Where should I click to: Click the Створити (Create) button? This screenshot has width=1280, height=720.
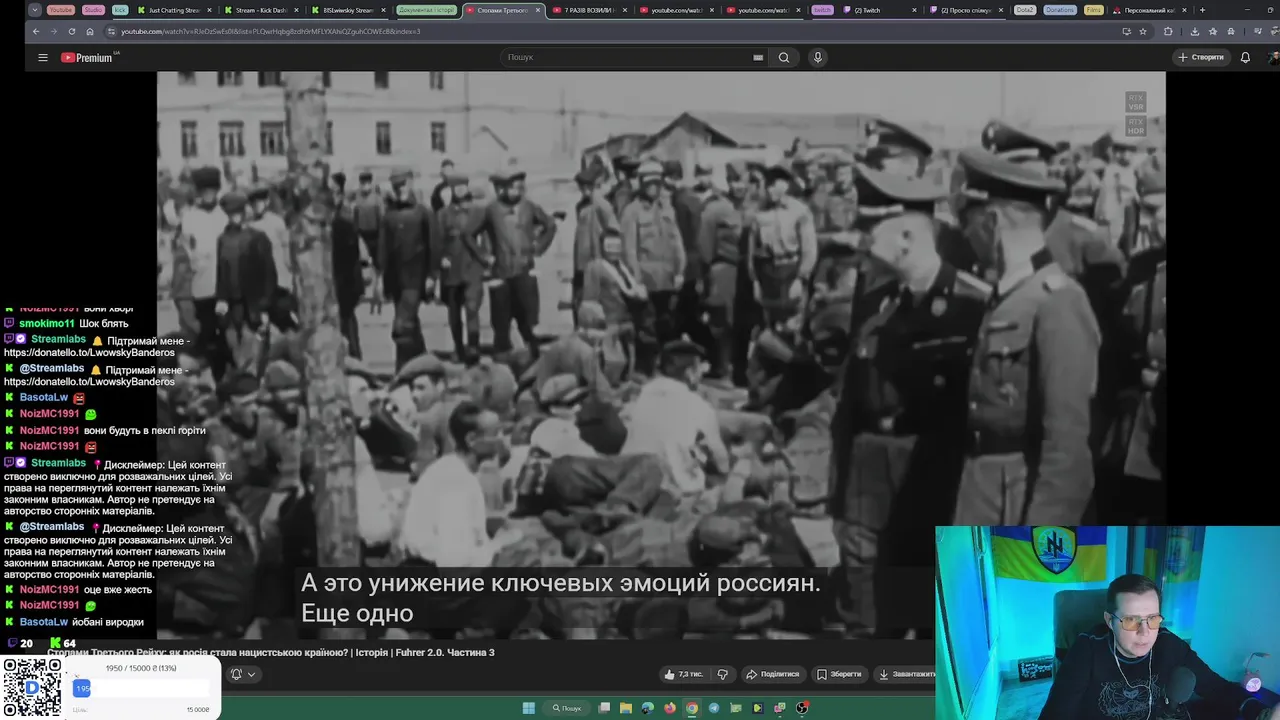1200,57
